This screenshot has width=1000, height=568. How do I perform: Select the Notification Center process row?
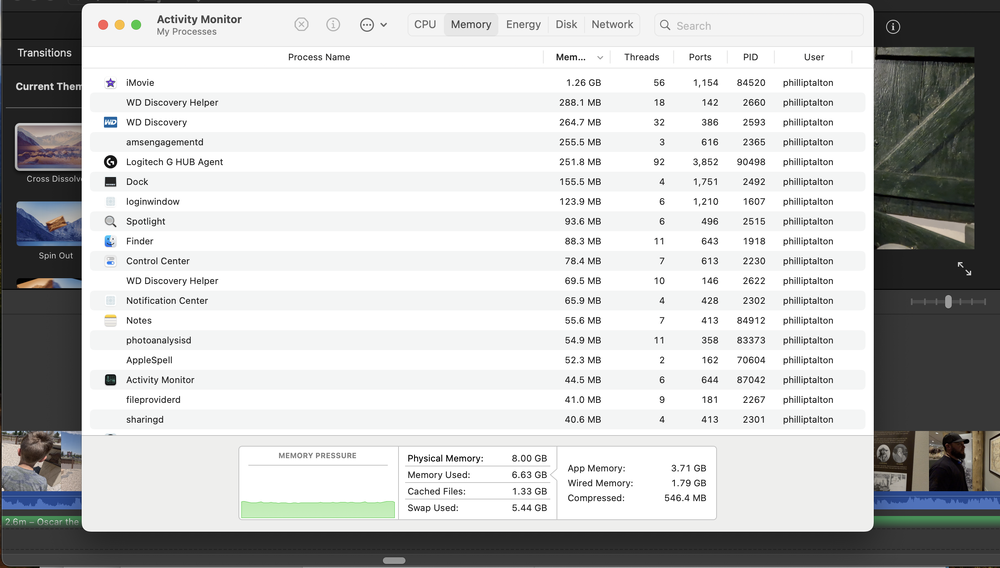pyautogui.click(x=477, y=300)
